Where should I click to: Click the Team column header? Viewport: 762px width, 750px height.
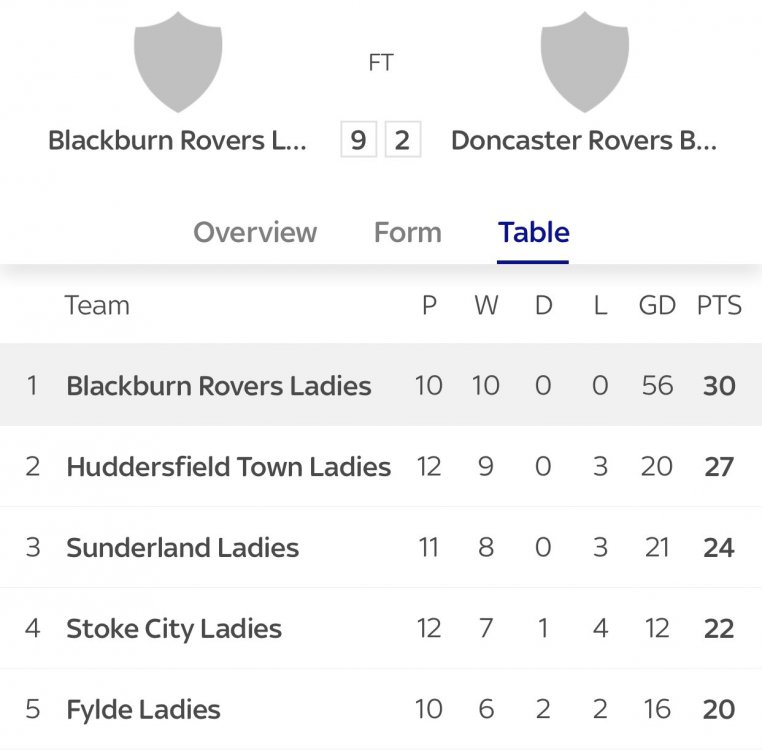coord(97,306)
